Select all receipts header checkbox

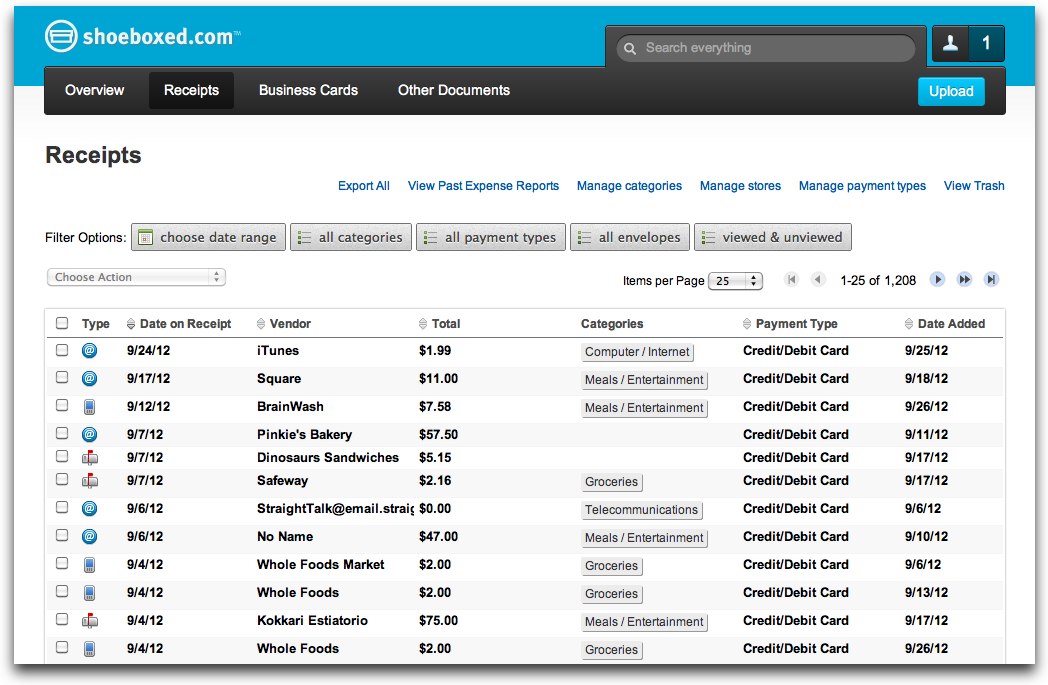62,323
